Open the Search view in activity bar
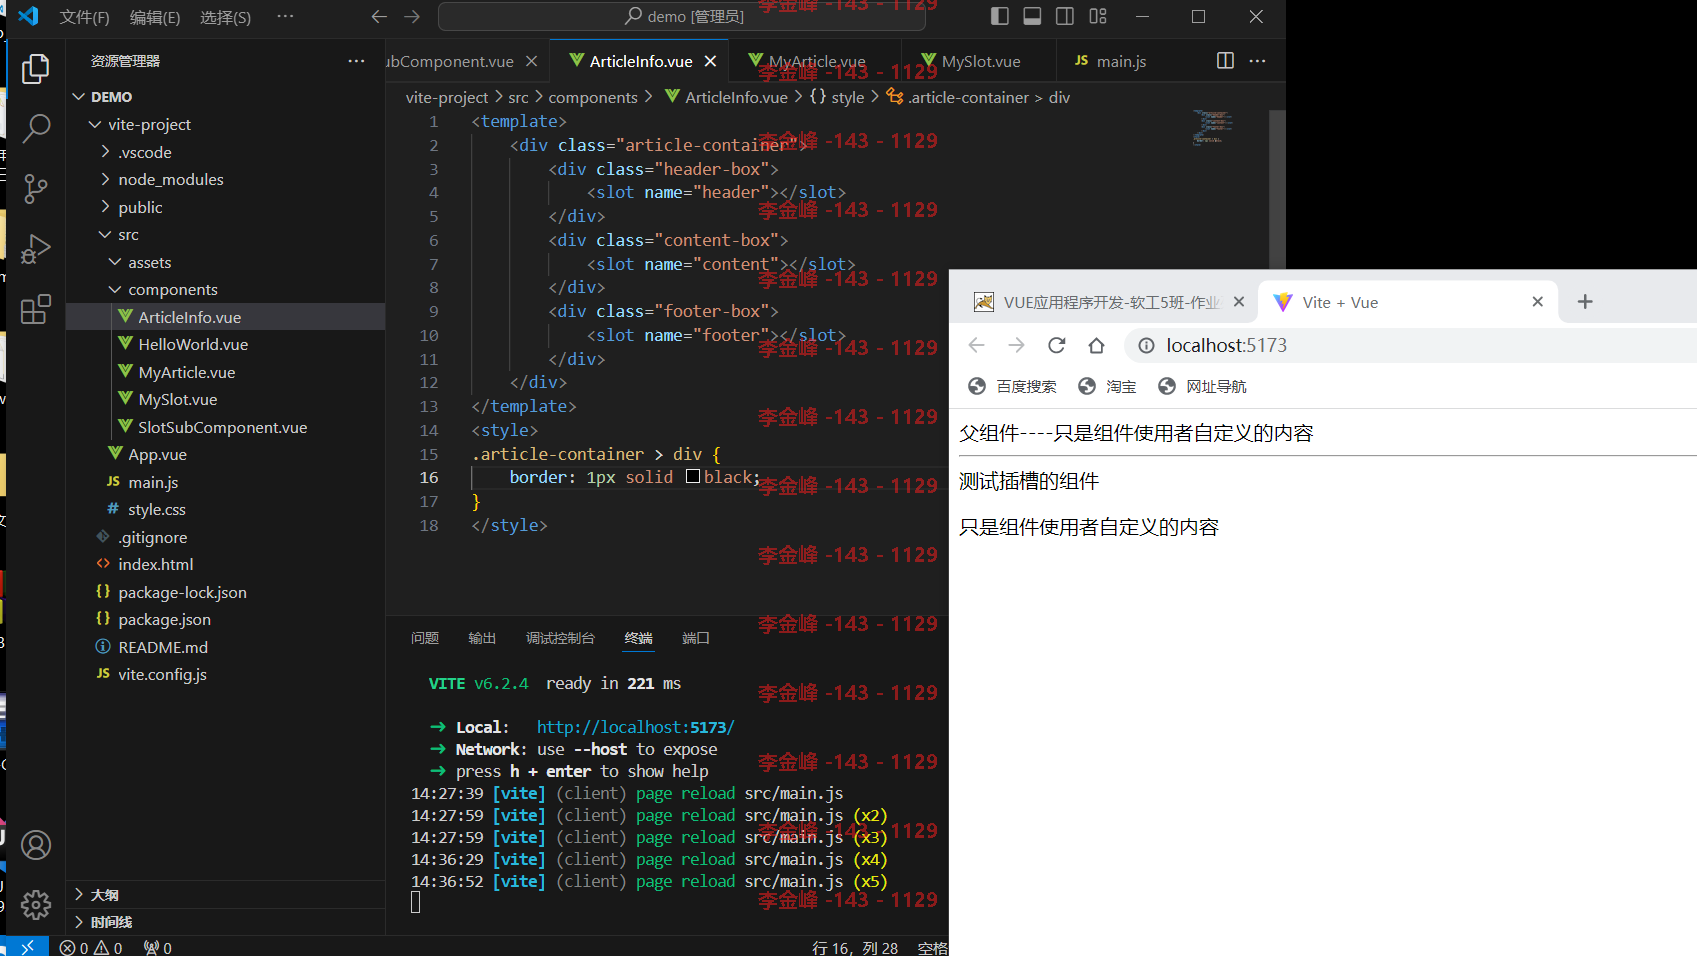Image resolution: width=1697 pixels, height=956 pixels. click(36, 128)
